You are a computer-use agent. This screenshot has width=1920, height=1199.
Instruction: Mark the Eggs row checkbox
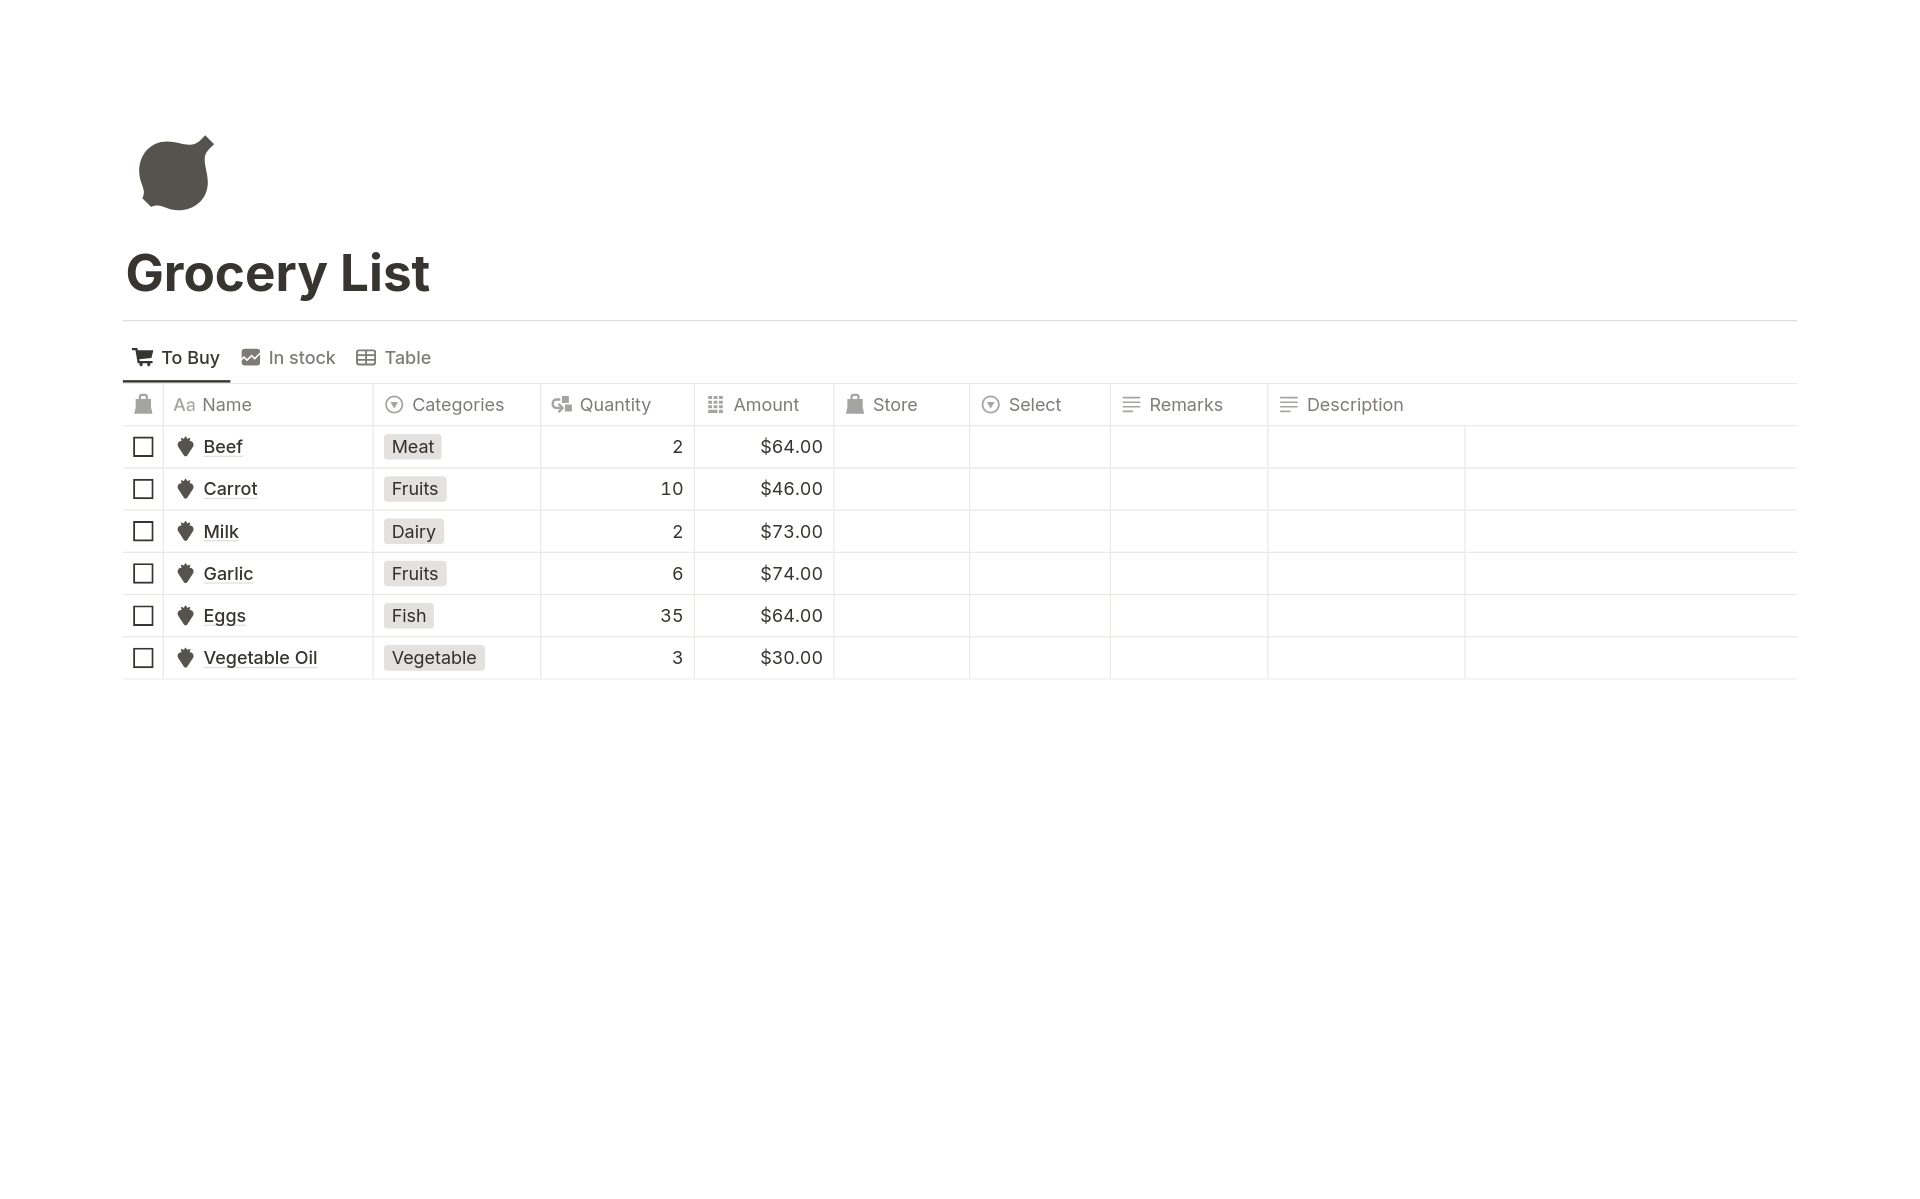click(x=143, y=616)
